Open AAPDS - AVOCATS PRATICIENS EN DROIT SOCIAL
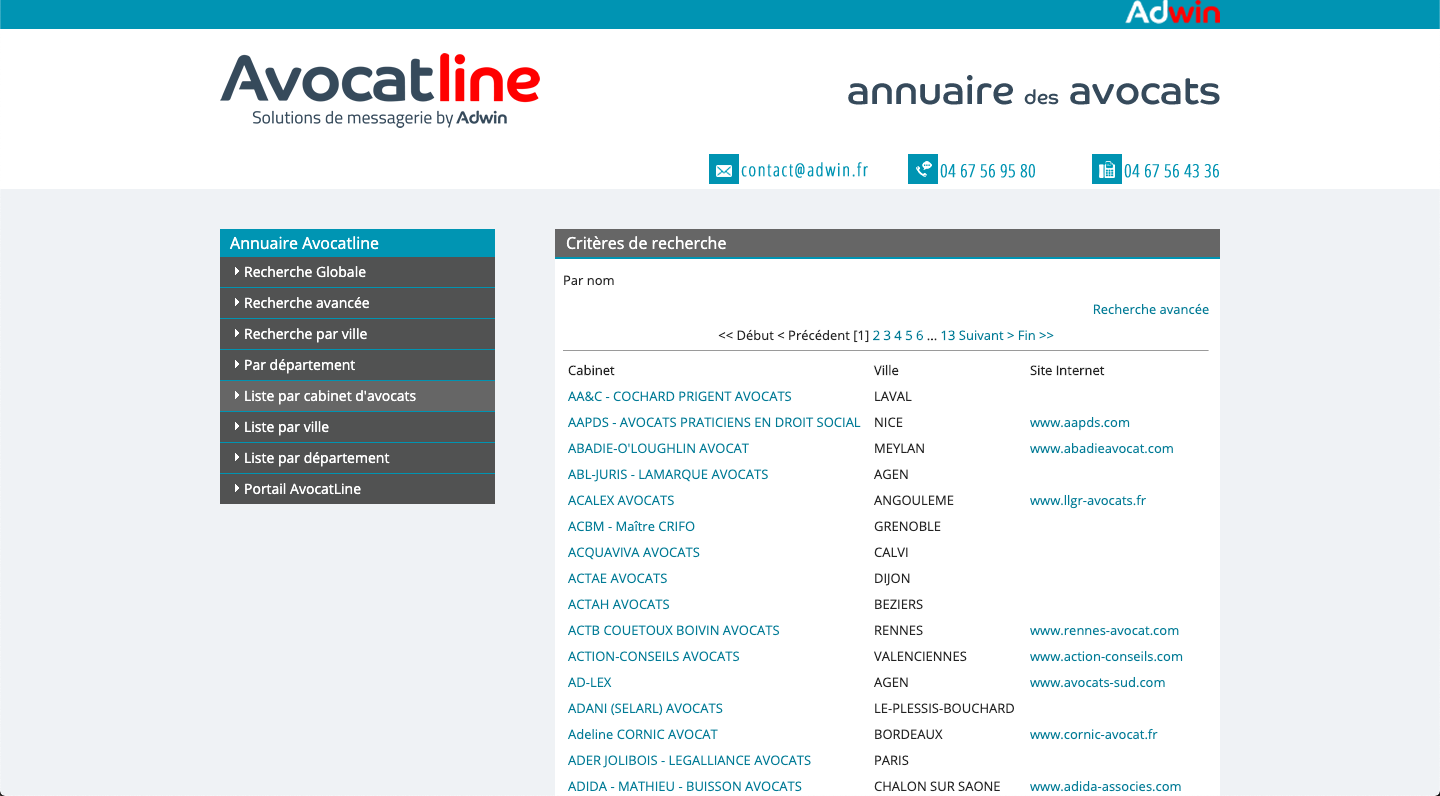The width and height of the screenshot is (1440, 796). (x=714, y=423)
